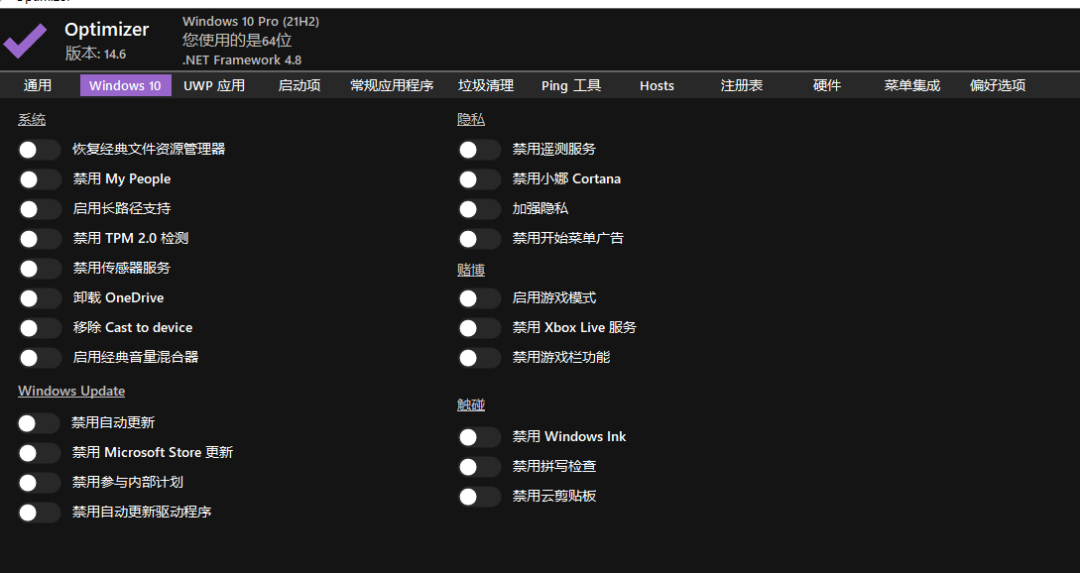Open the 垃圾清理 tab
Viewport: 1080px width, 573px height.
(x=486, y=85)
